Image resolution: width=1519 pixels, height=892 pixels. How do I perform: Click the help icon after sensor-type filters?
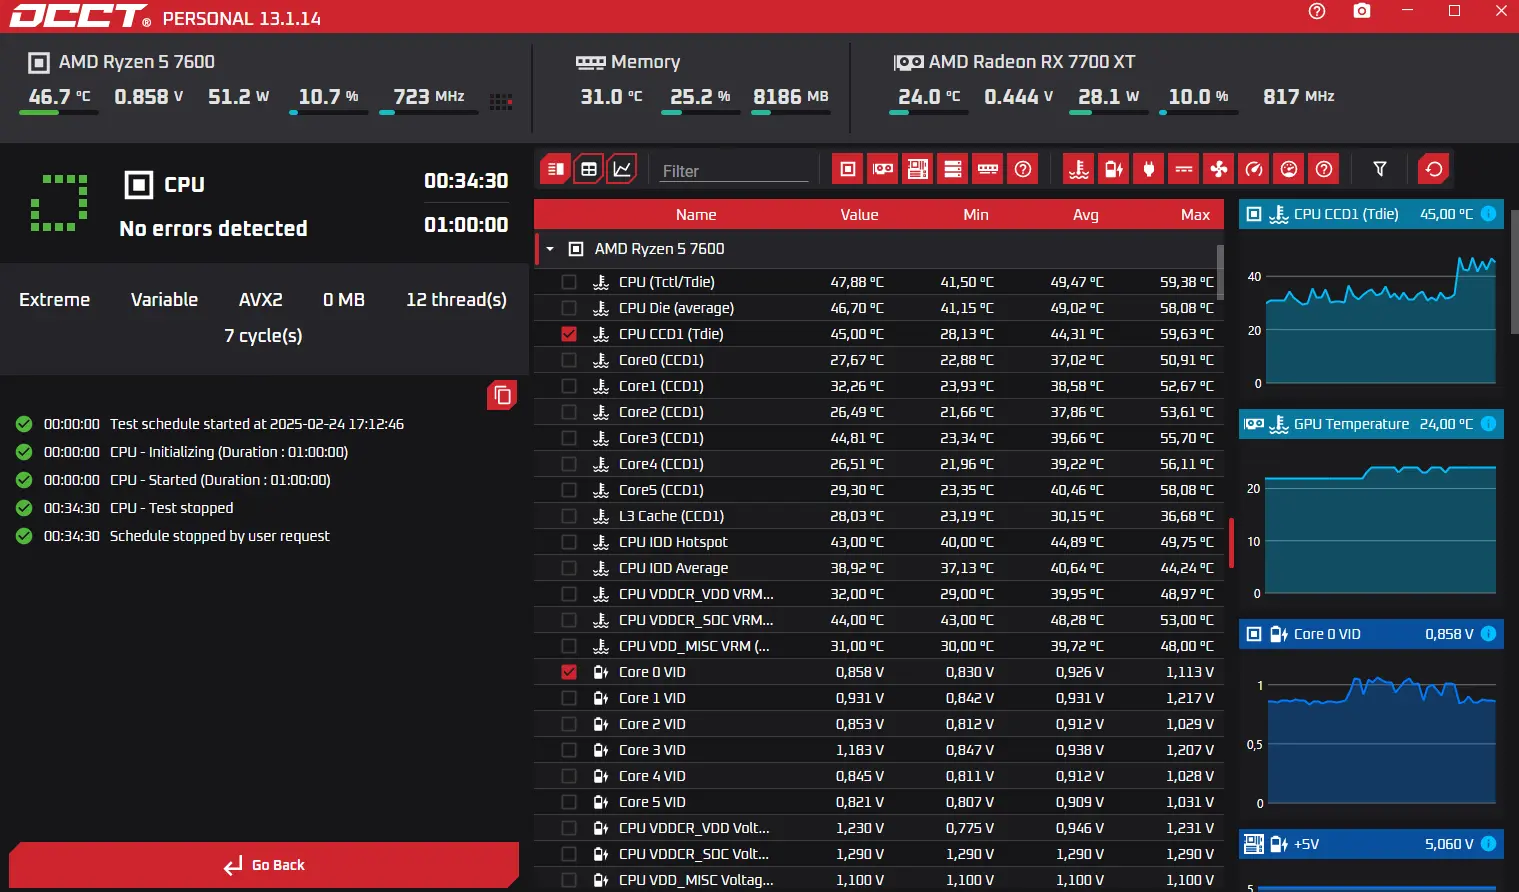1324,169
